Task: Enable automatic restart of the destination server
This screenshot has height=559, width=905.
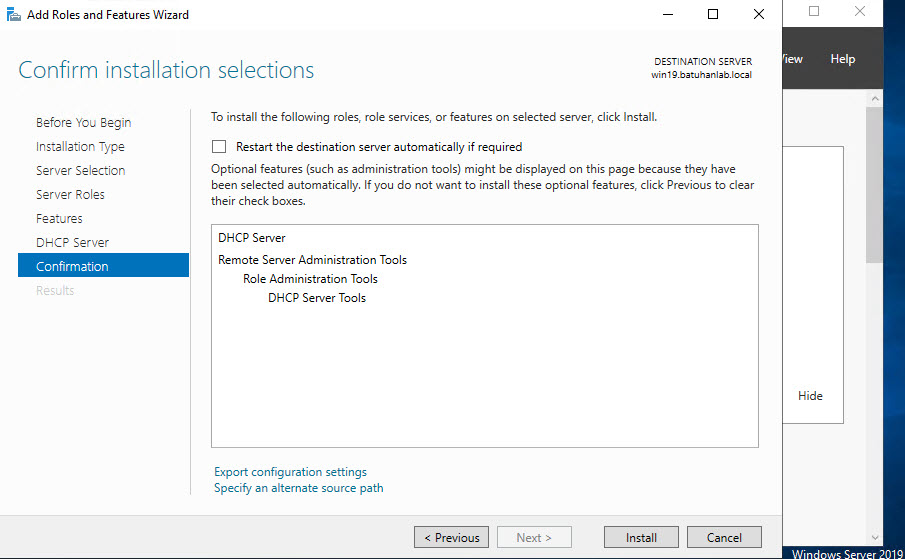Action: pos(219,146)
